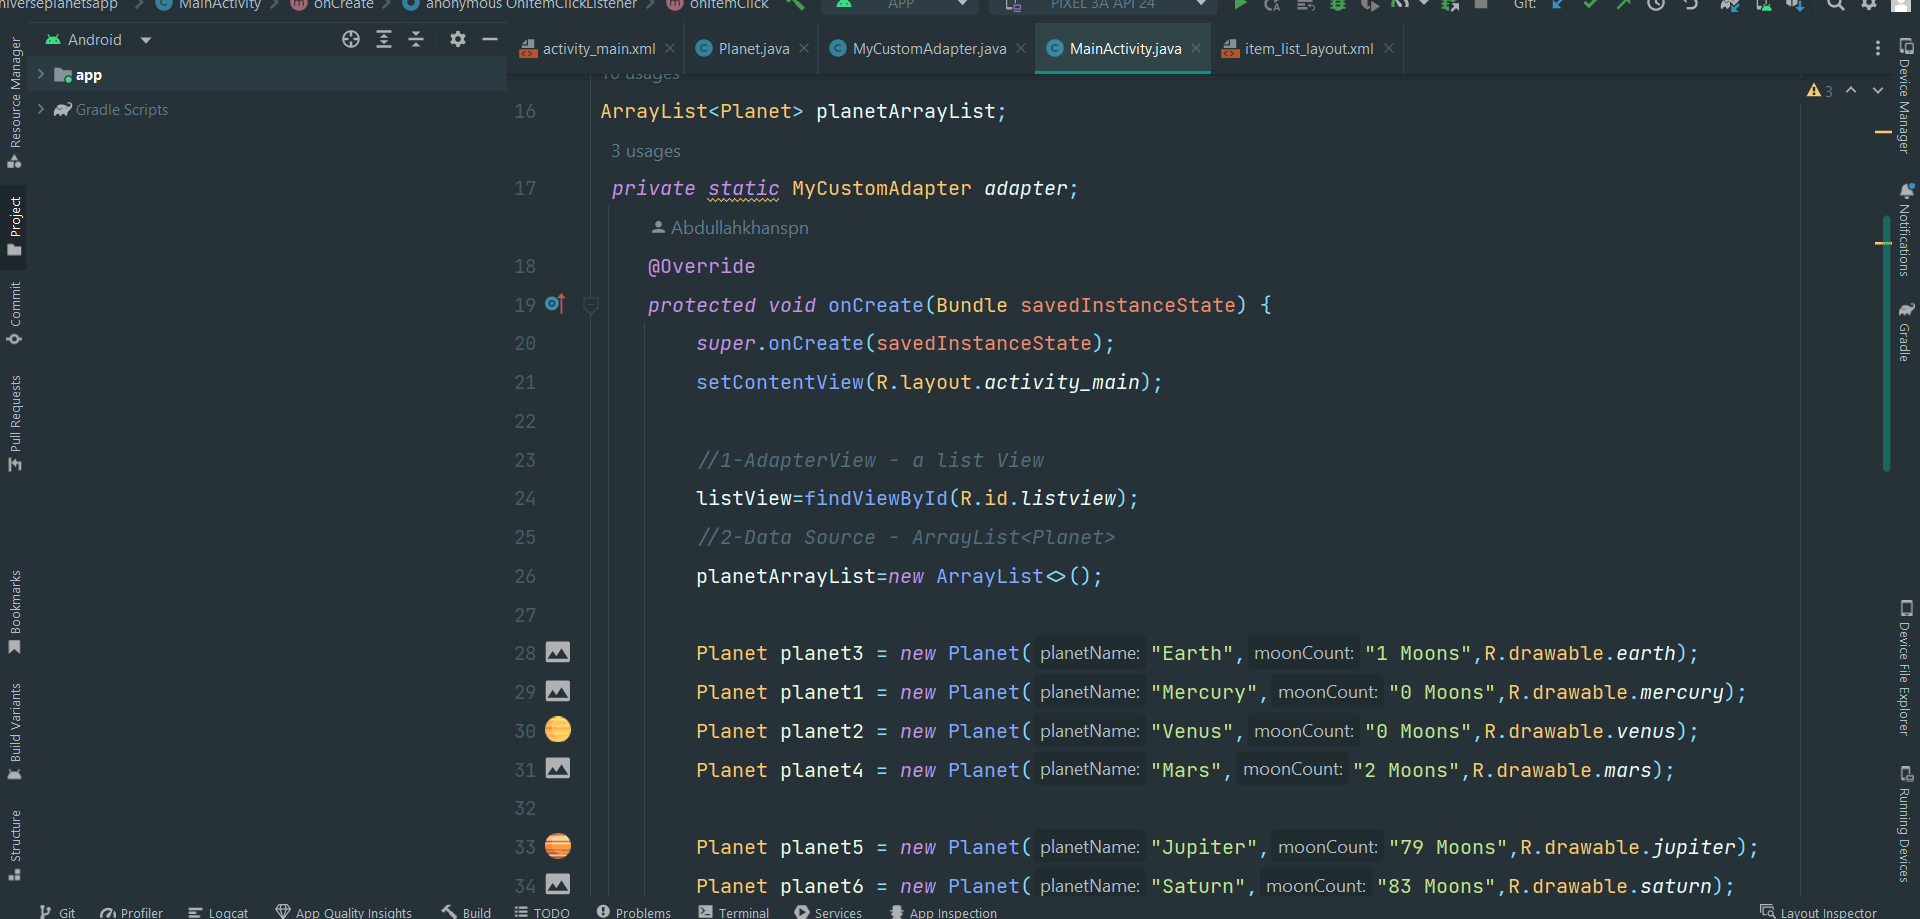1920x919 pixels.
Task: Select opened file with the crosshair icon
Action: (x=351, y=39)
